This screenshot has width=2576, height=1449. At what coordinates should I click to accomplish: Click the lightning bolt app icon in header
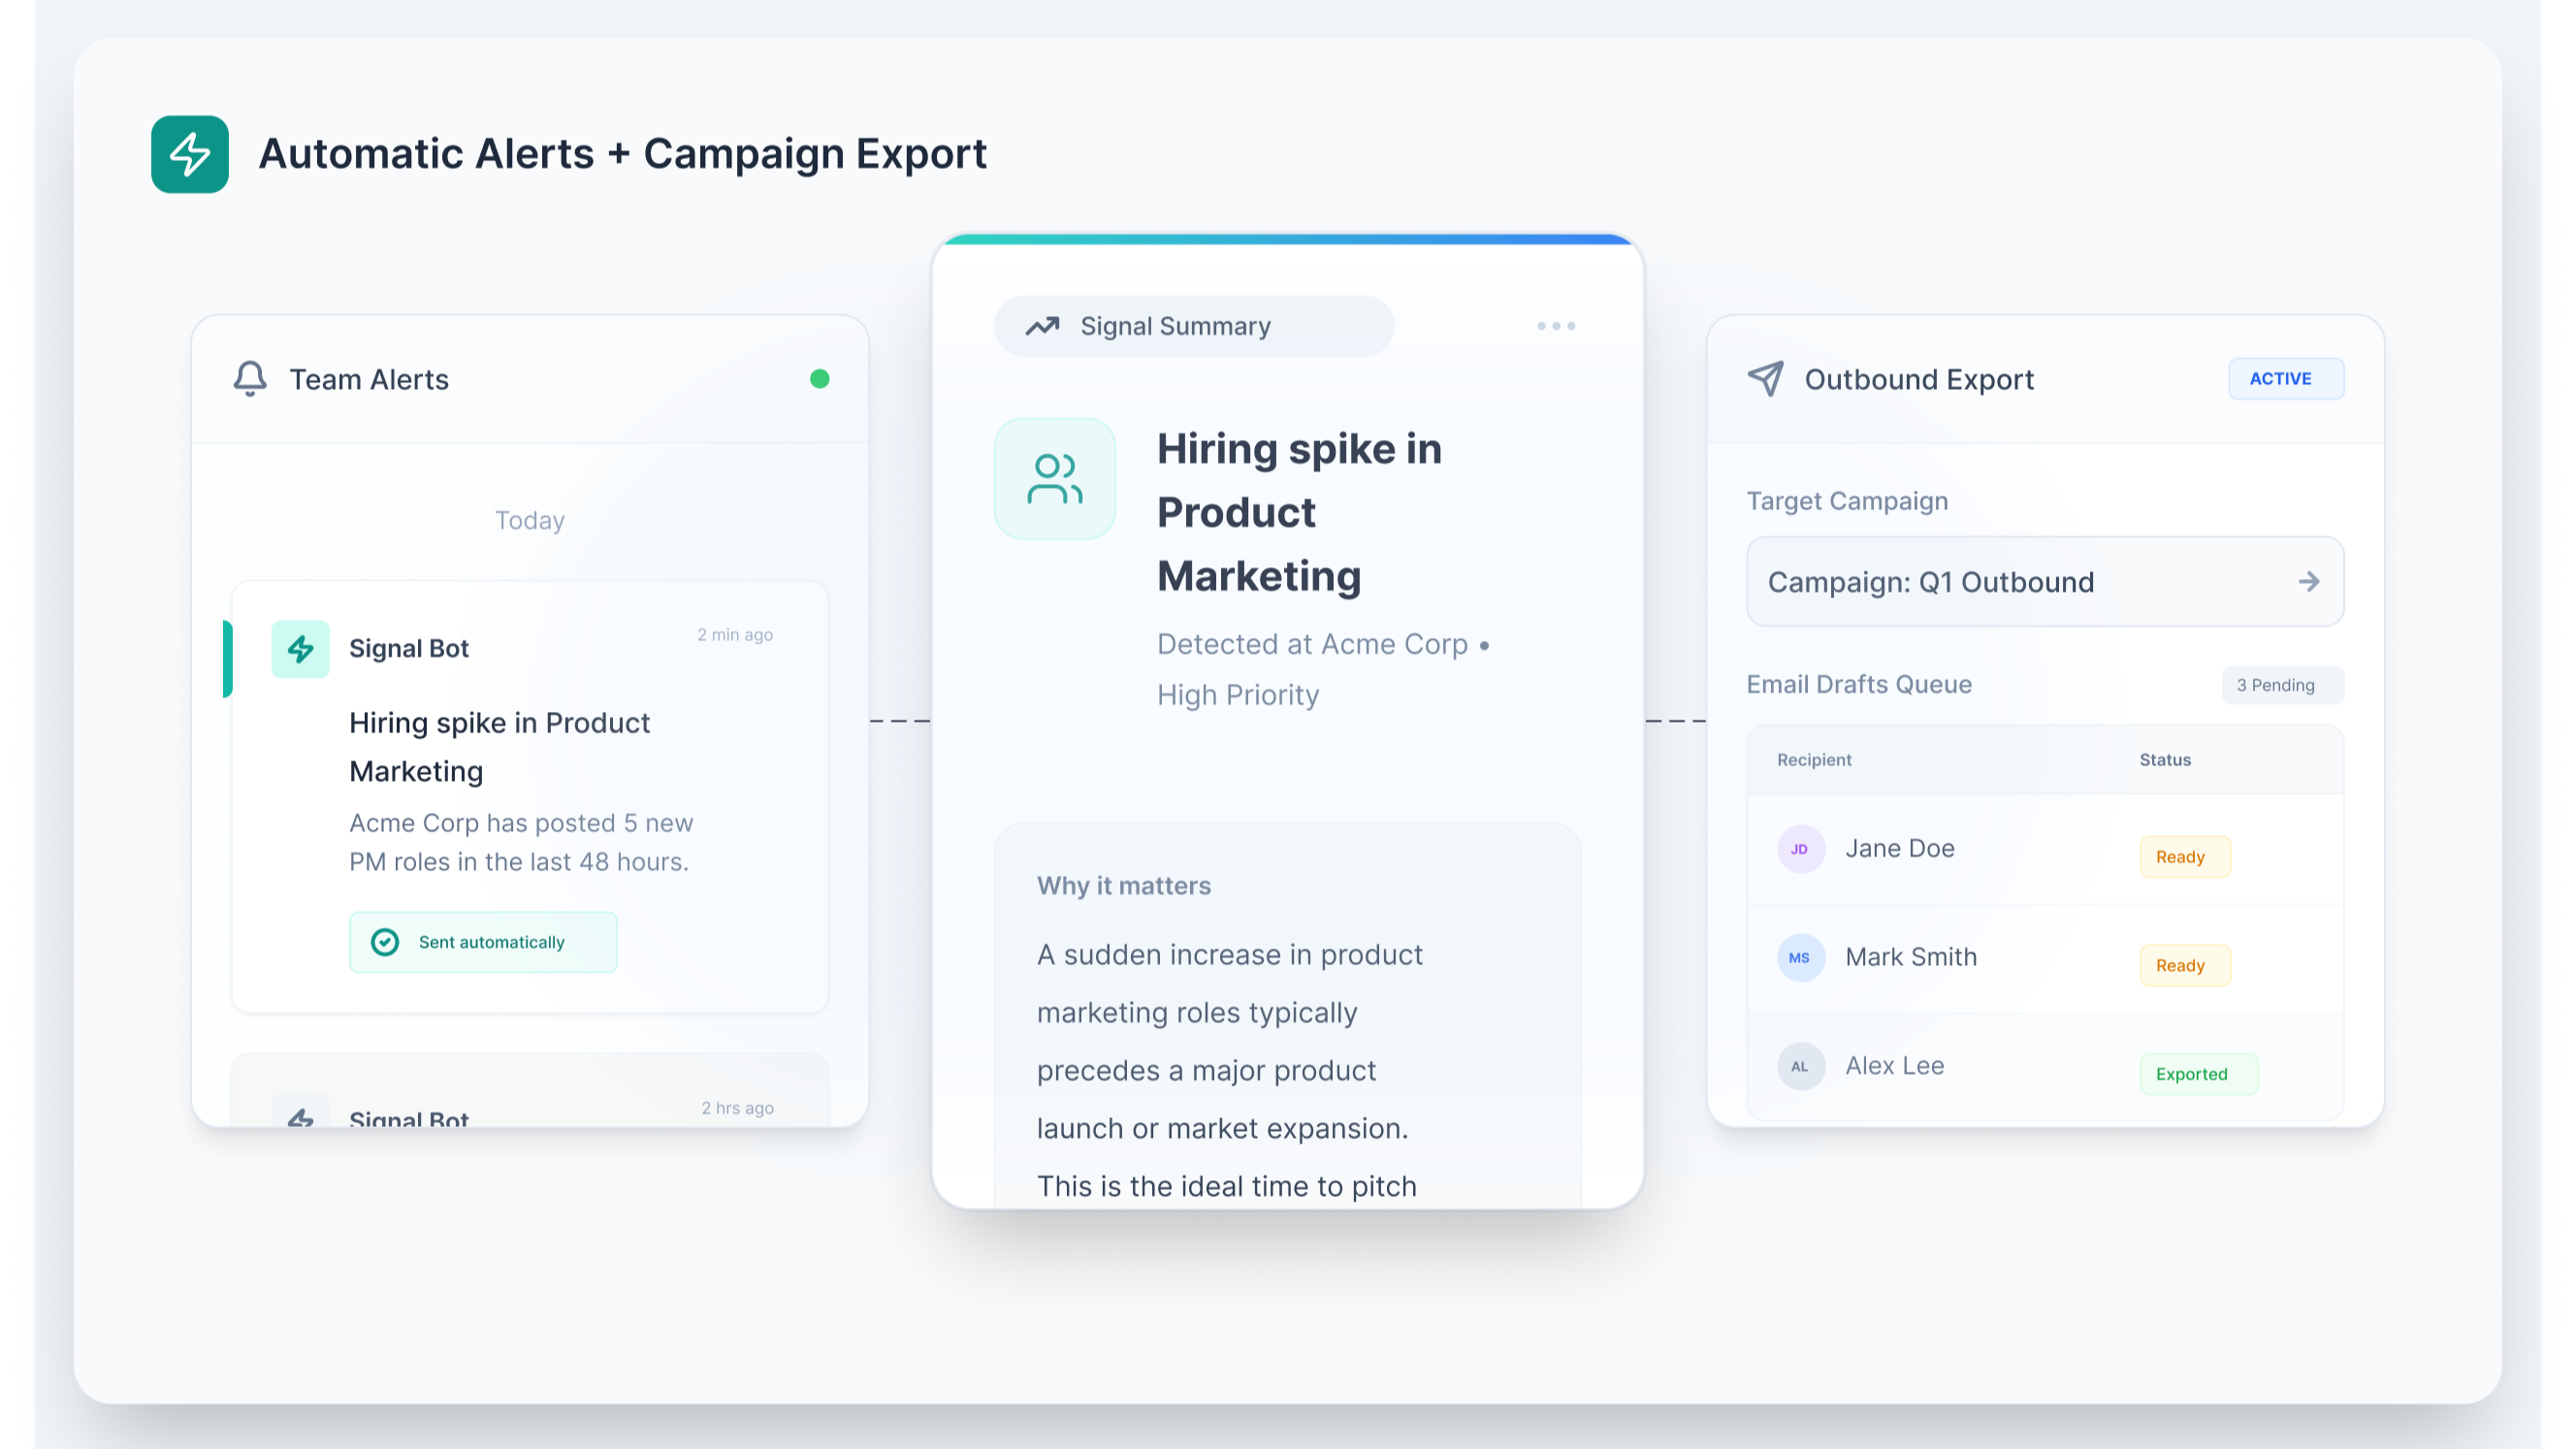click(x=189, y=154)
